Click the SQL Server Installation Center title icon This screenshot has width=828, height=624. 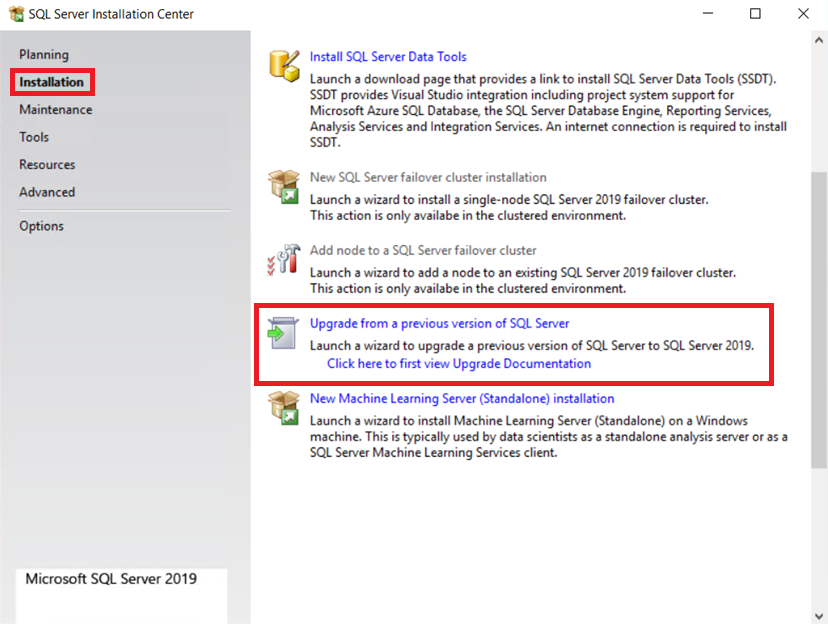pos(16,14)
